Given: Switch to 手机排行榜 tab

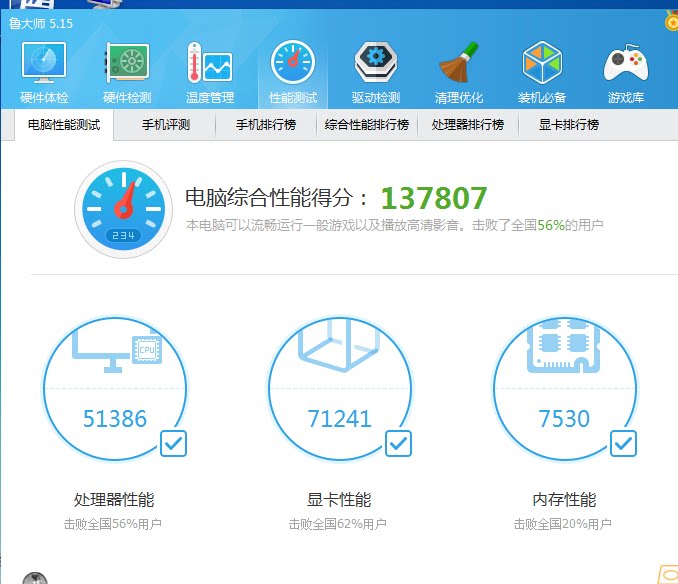Looking at the screenshot, I should (266, 125).
